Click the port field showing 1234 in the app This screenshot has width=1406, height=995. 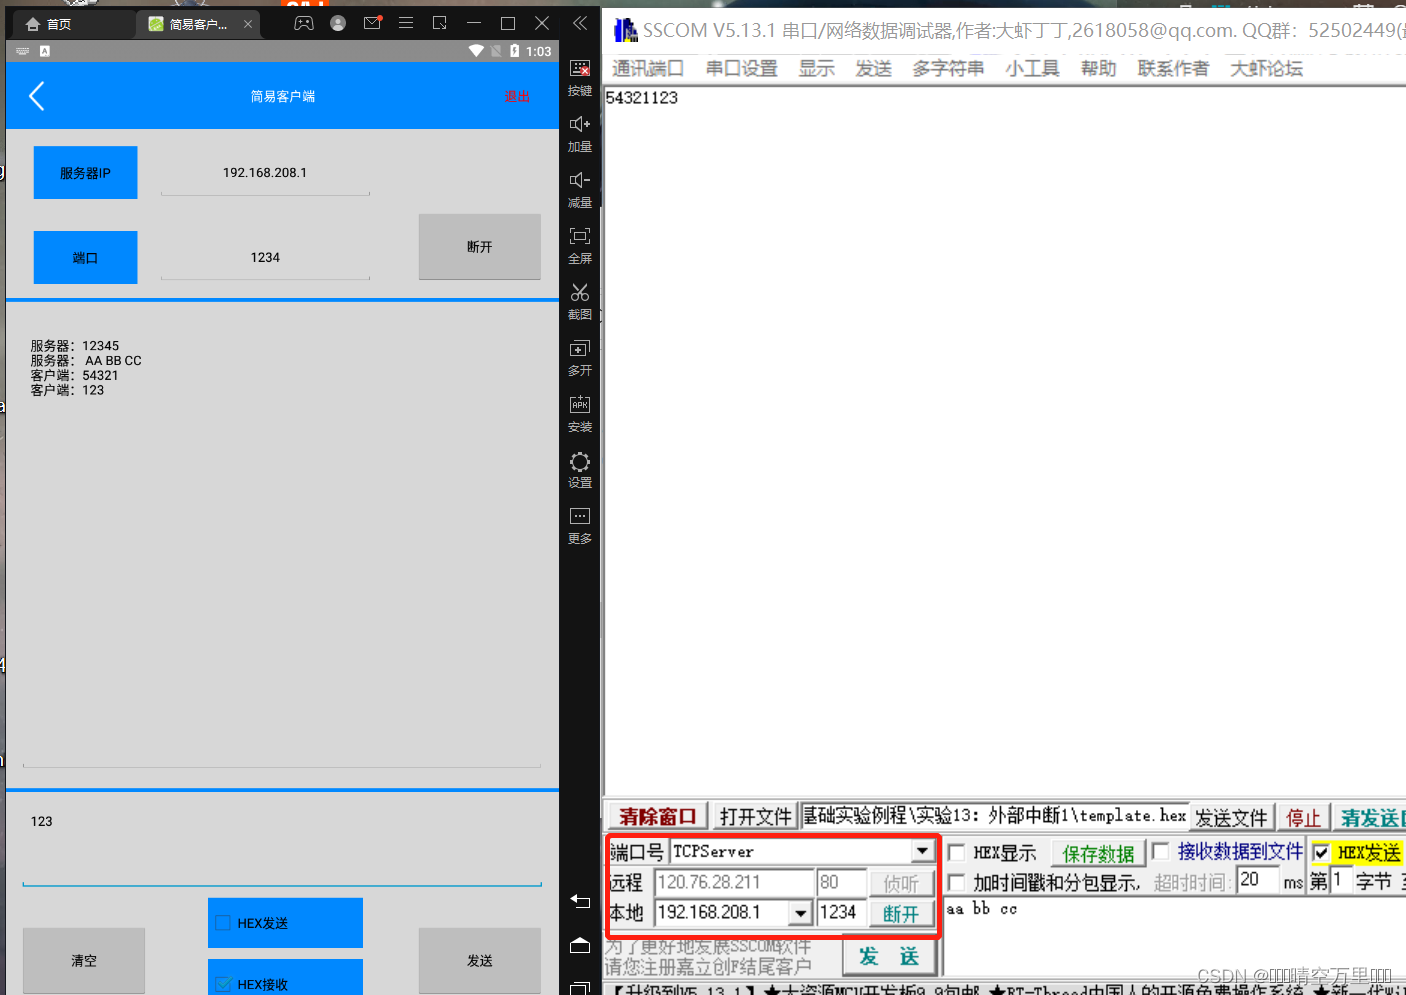click(265, 258)
